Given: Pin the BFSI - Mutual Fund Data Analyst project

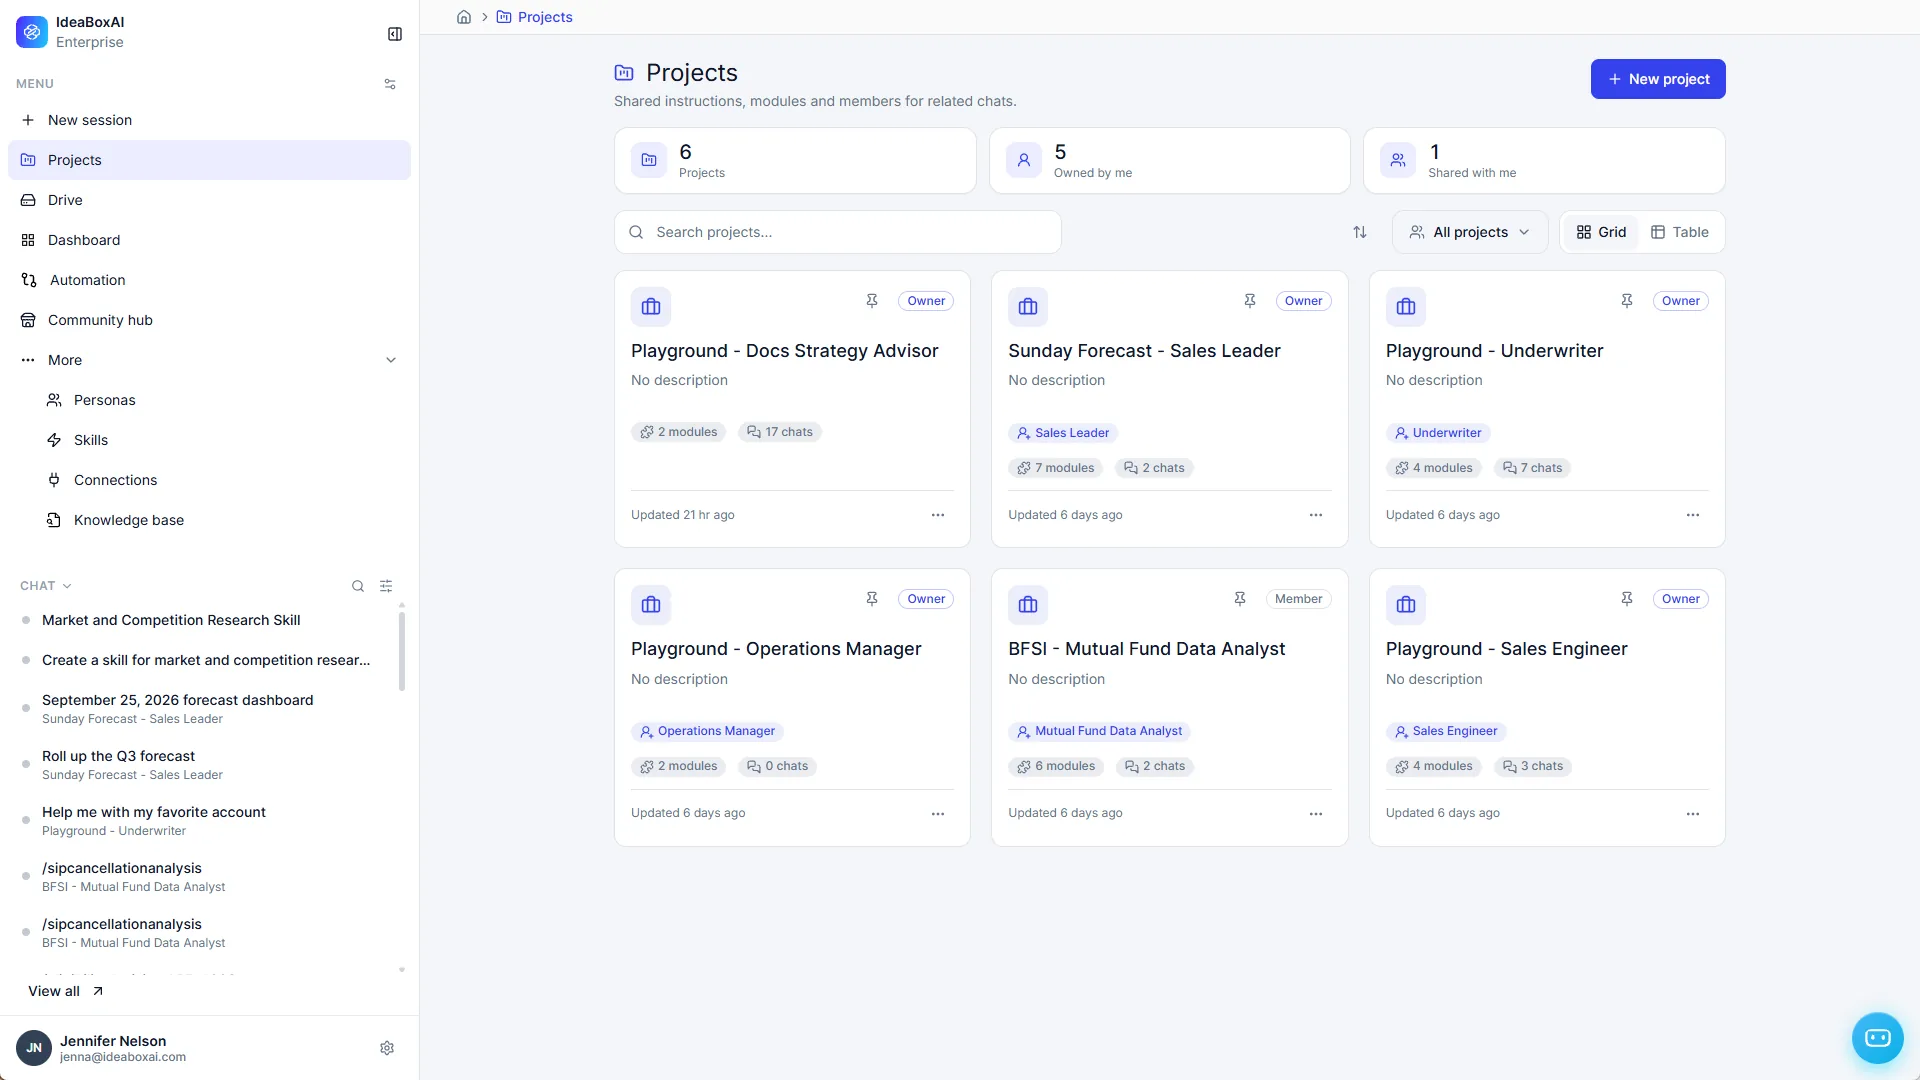Looking at the screenshot, I should (x=1240, y=599).
